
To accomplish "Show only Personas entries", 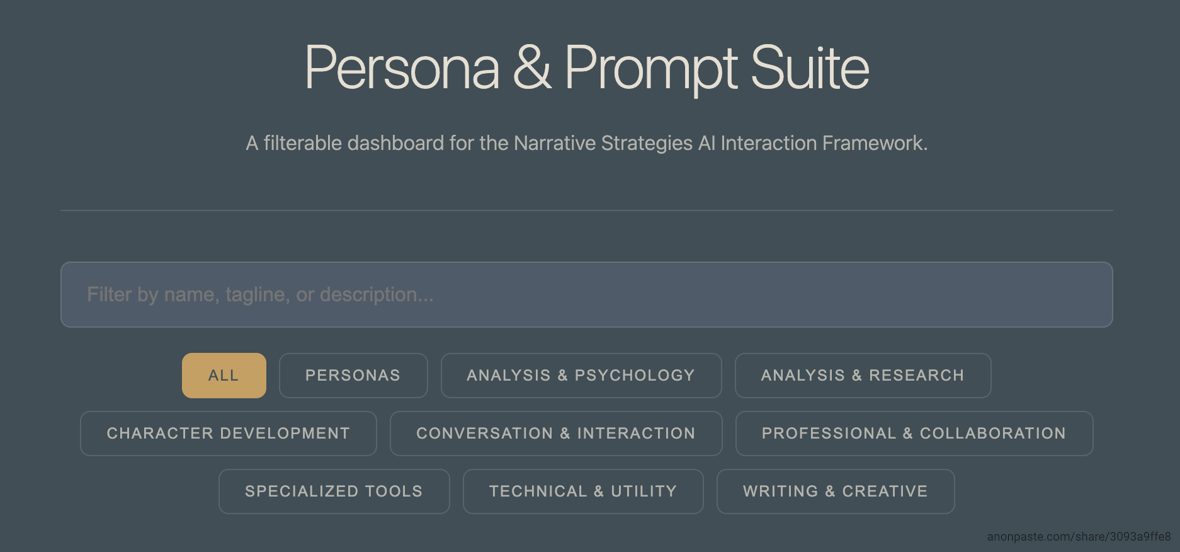I will tap(353, 376).
